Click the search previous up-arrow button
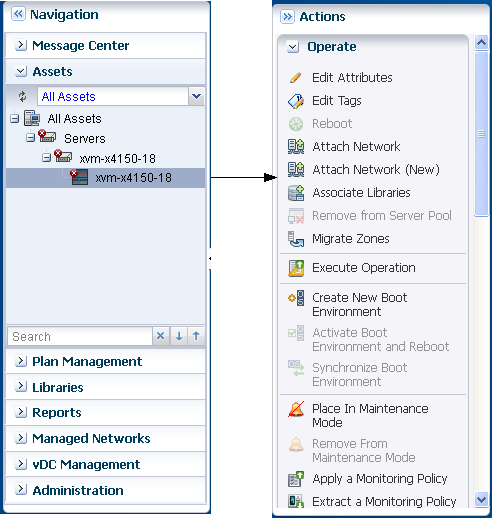The width and height of the screenshot is (492, 518). pyautogui.click(x=196, y=336)
